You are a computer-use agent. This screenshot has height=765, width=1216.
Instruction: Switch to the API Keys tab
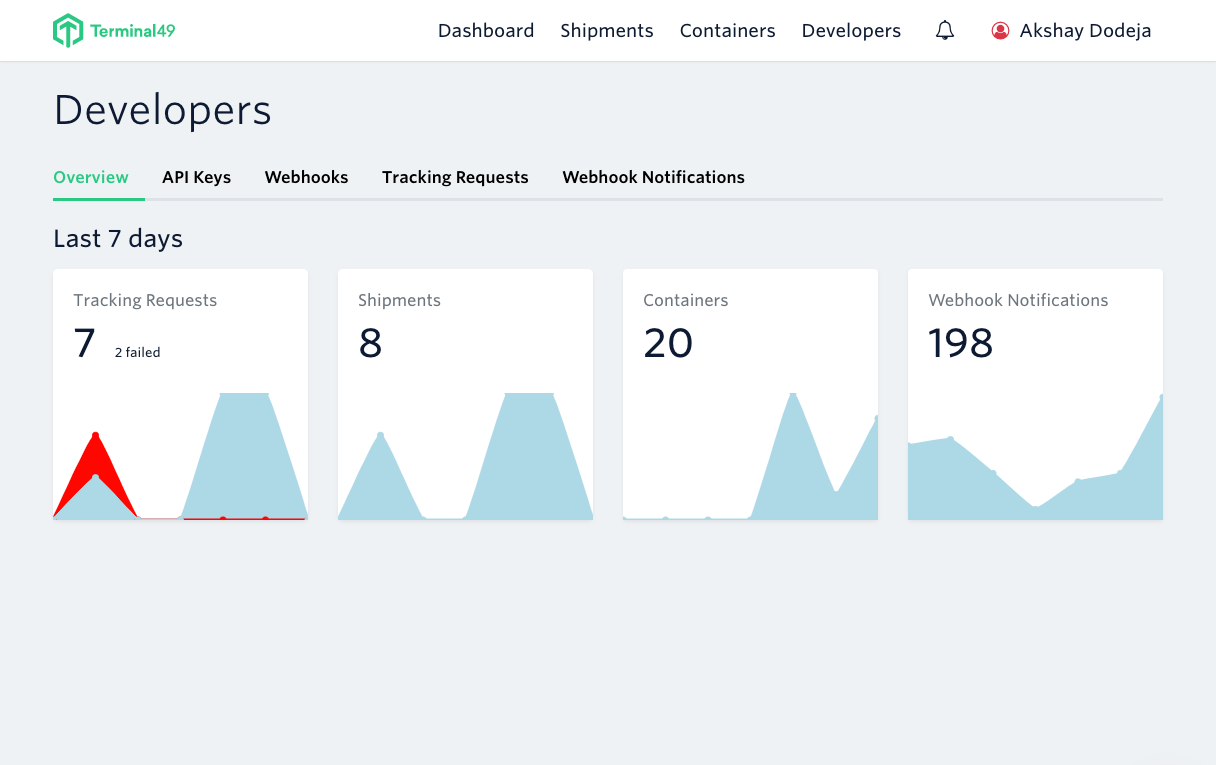coord(196,177)
